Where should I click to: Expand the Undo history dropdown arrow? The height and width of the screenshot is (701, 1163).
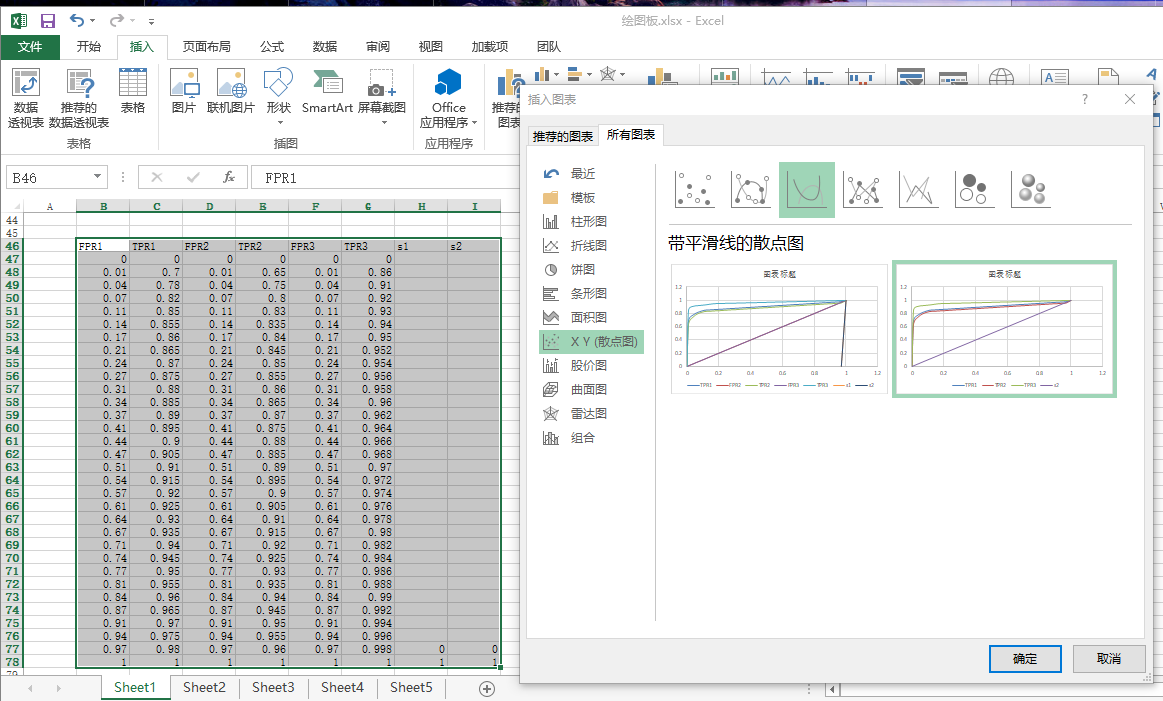tap(93, 21)
